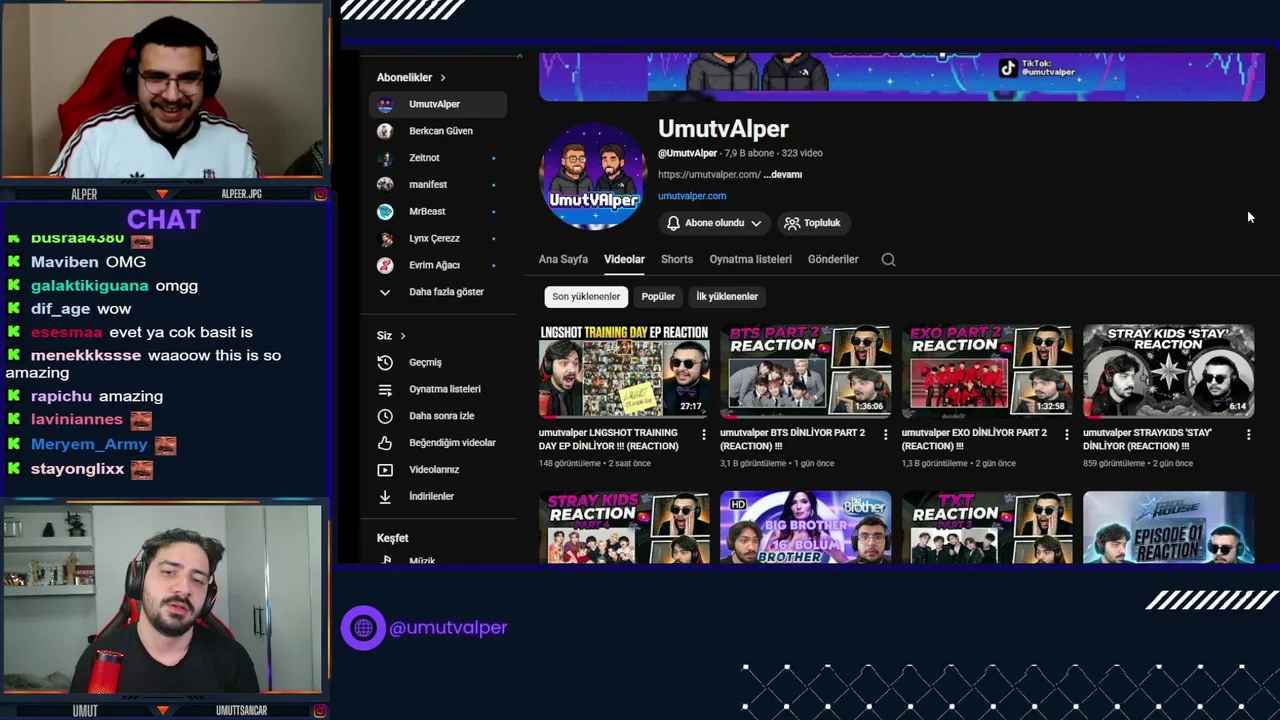This screenshot has height=720, width=1280.
Task: Click Evrim Ağacı channel avatar icon
Action: [385, 265]
